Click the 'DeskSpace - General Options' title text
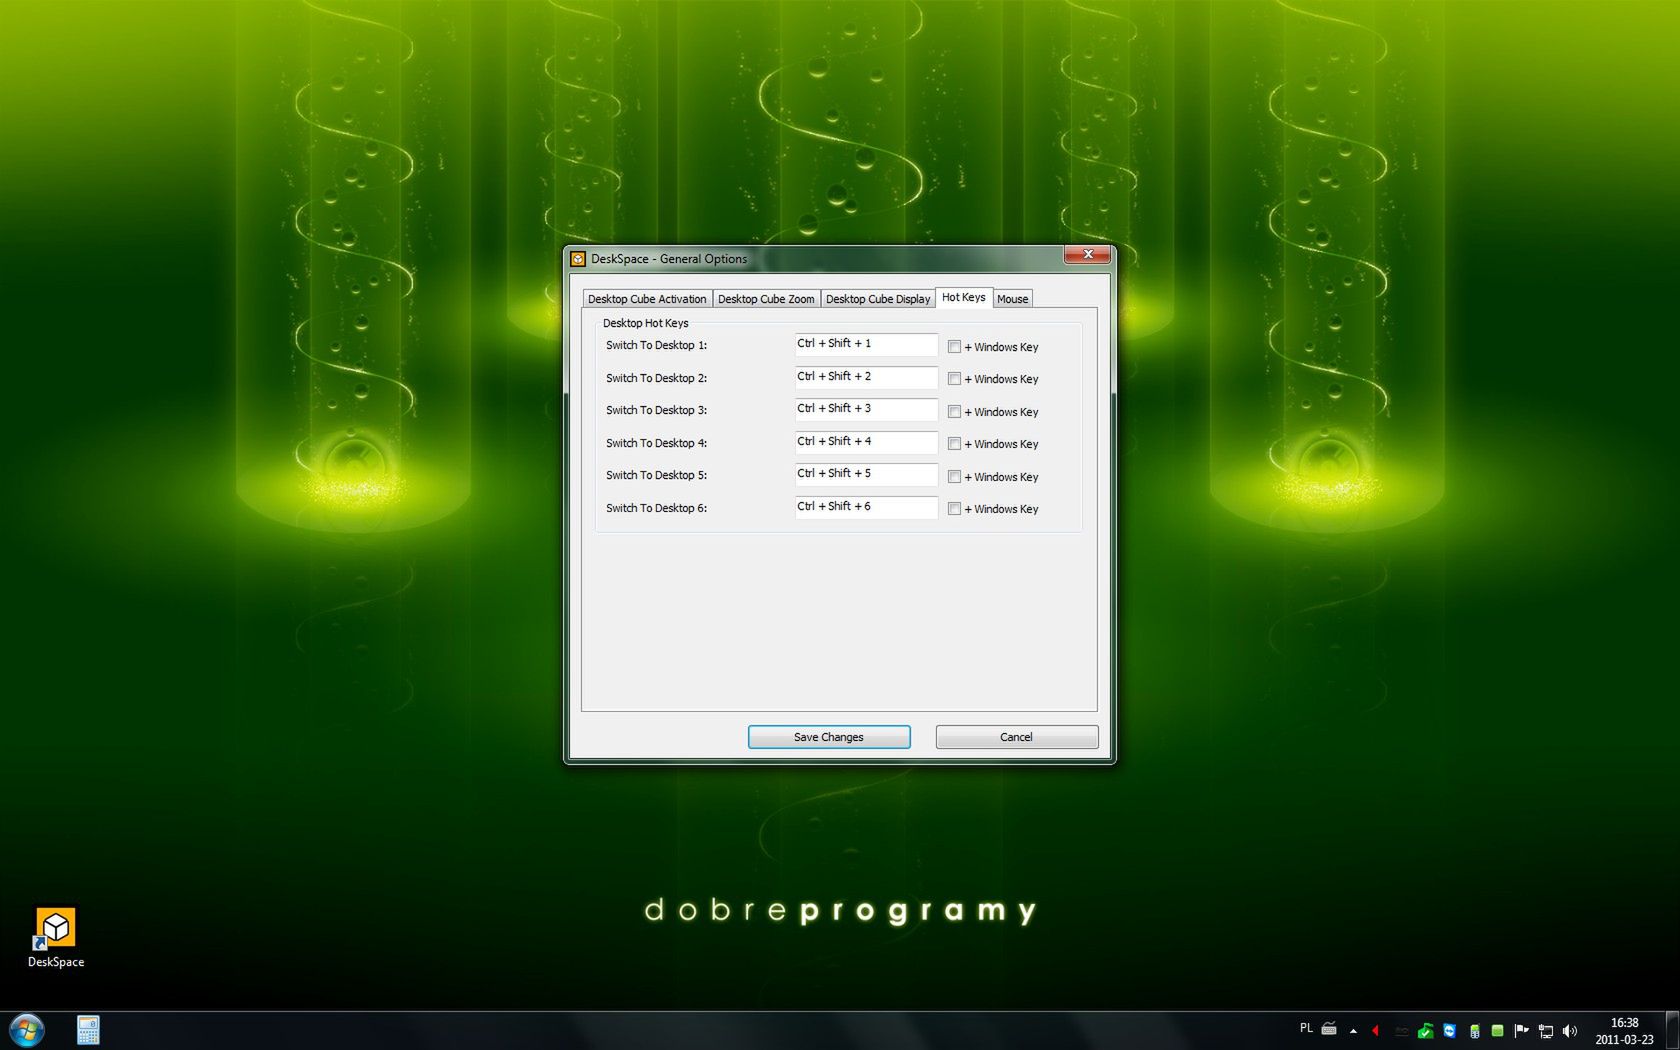This screenshot has height=1050, width=1680. 669,259
